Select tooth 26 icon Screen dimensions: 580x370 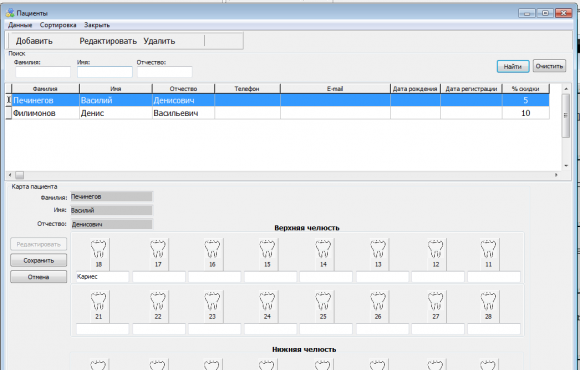point(378,306)
